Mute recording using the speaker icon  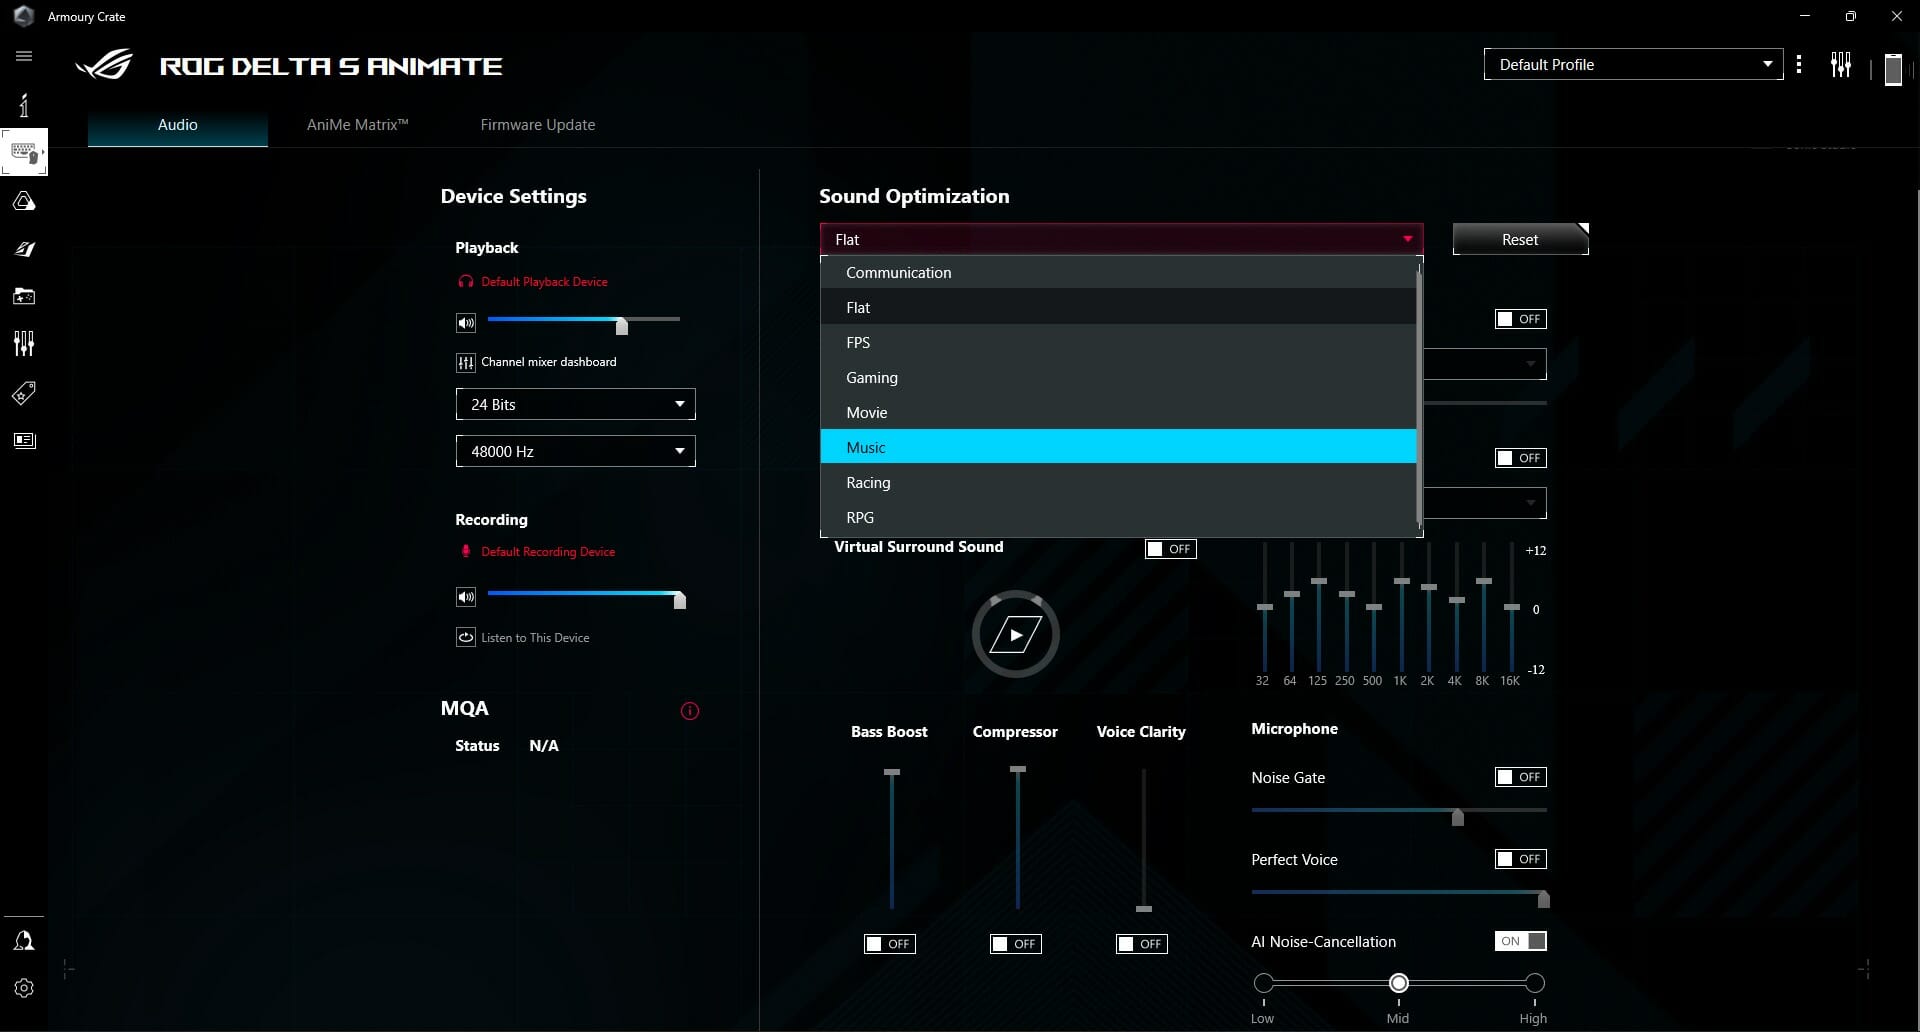(466, 597)
